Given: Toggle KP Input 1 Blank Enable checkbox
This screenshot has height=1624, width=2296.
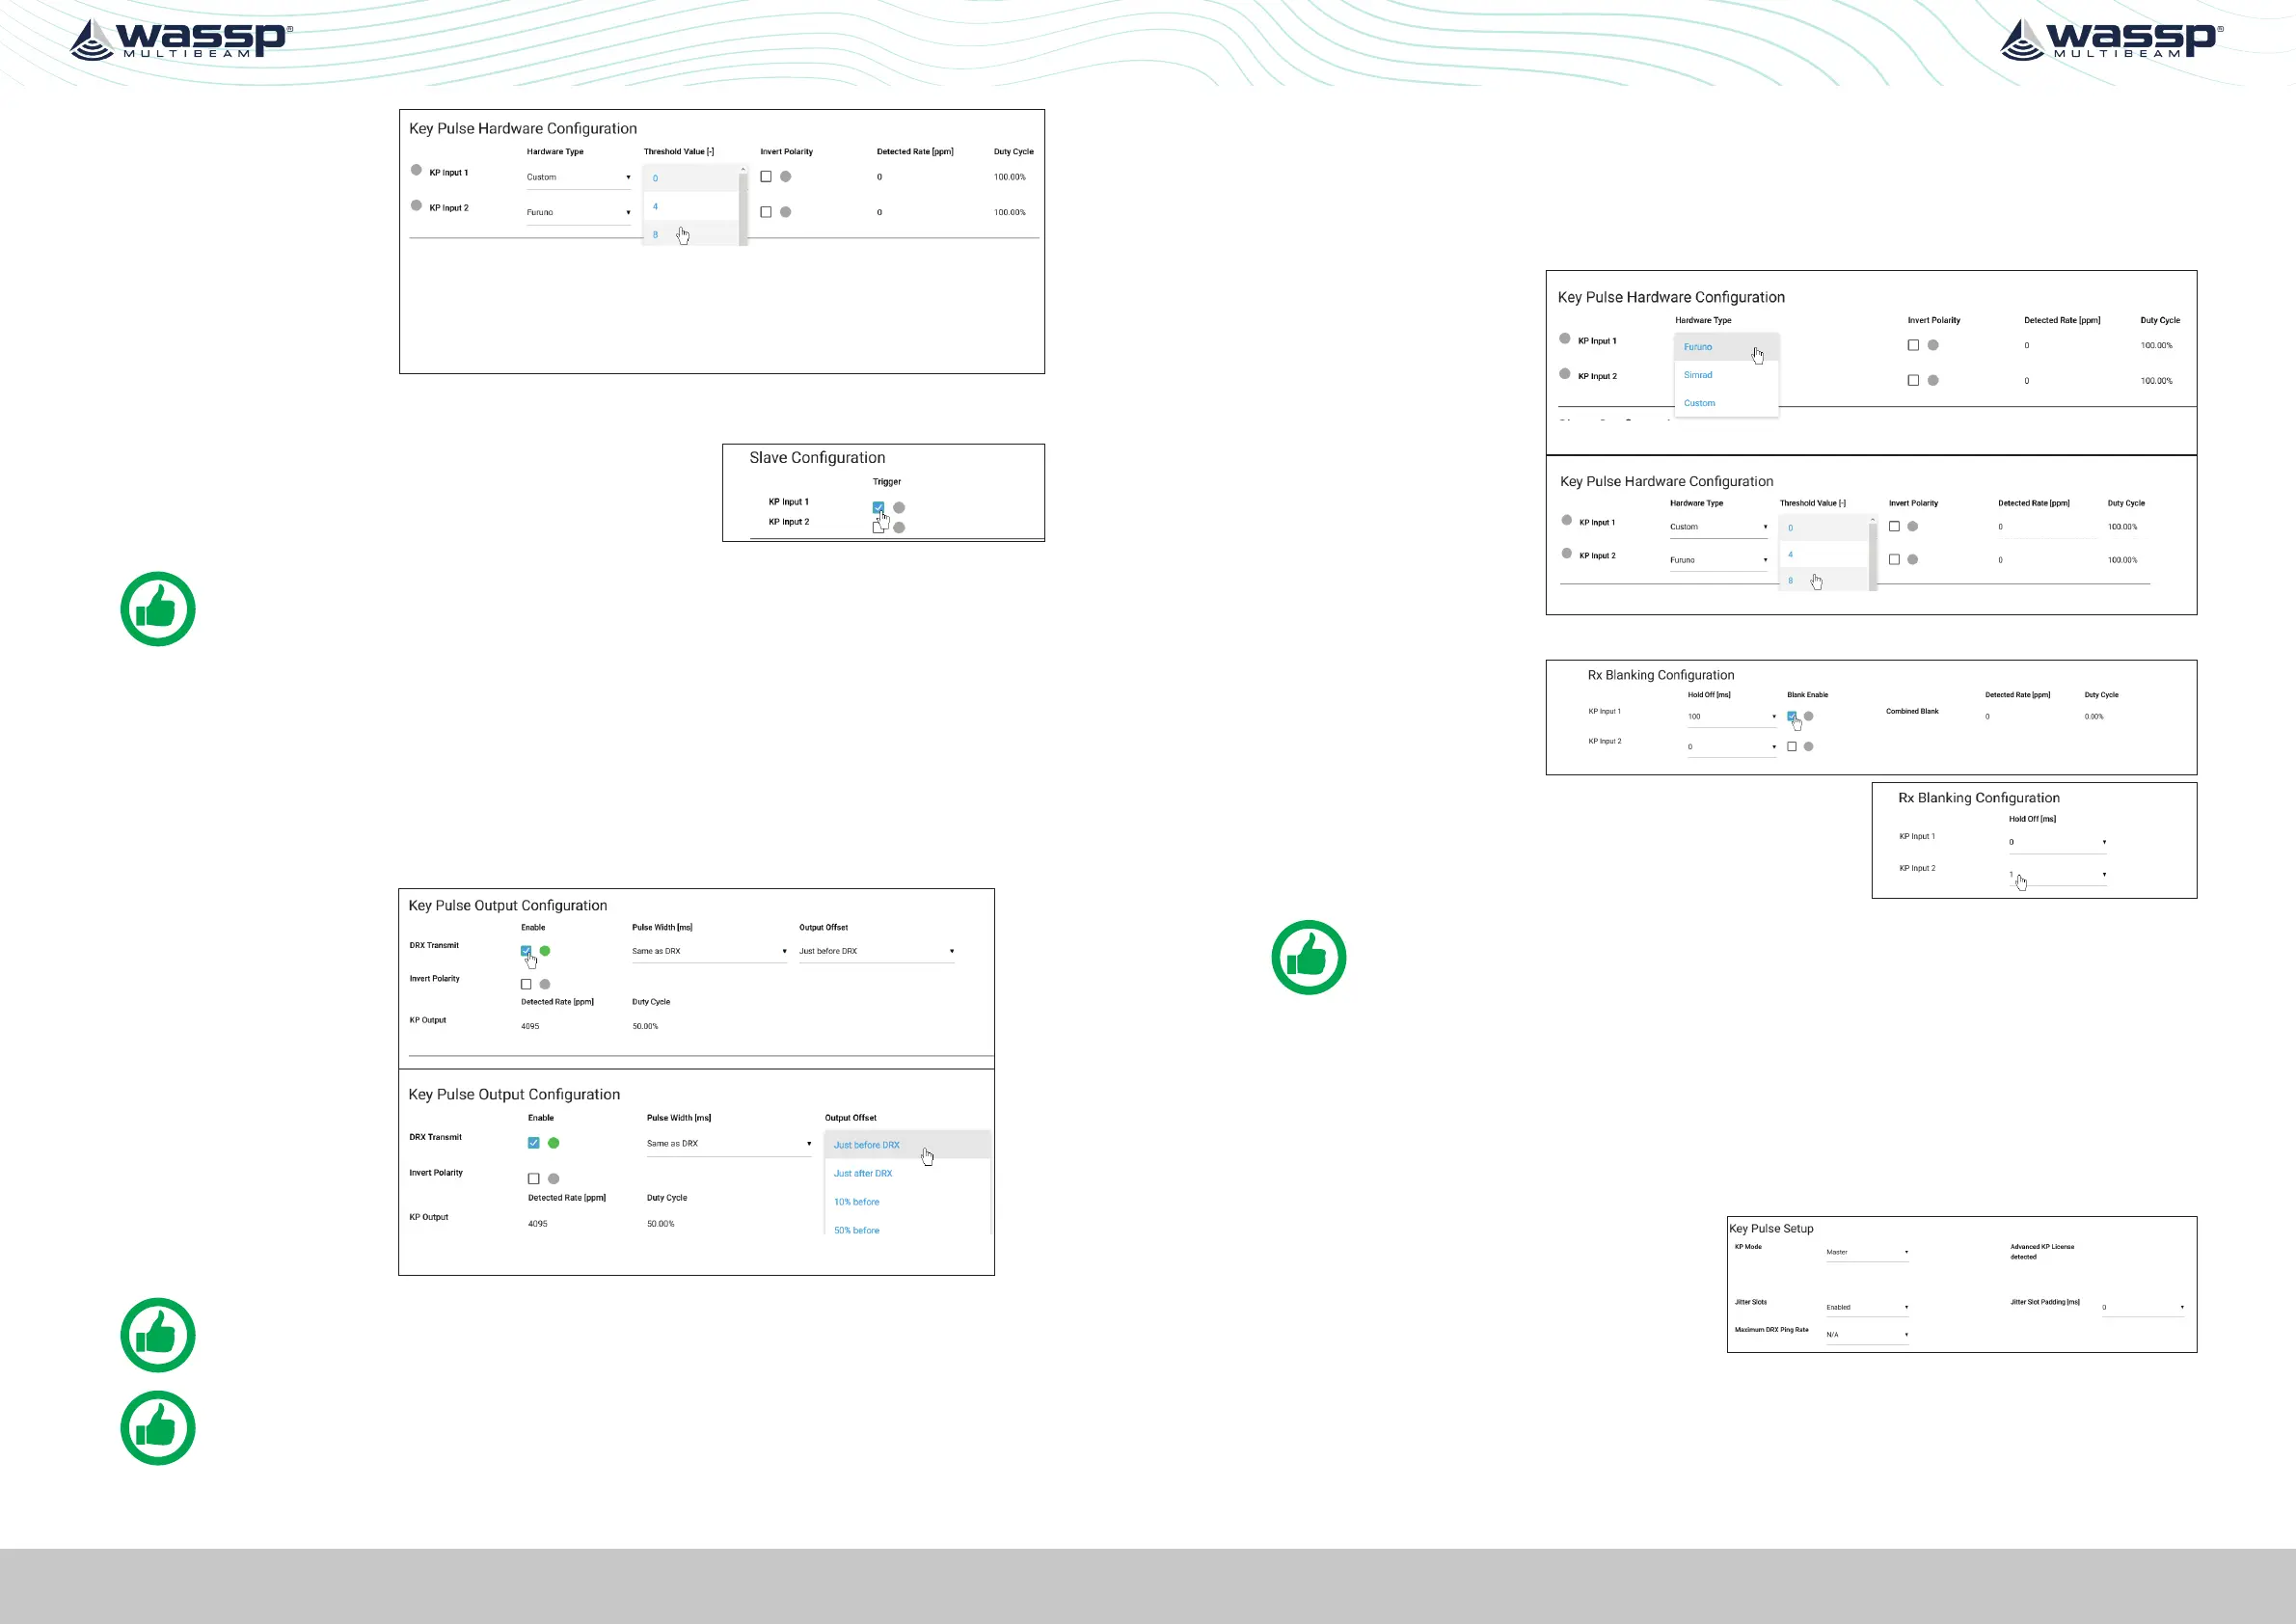Looking at the screenshot, I should (1792, 716).
